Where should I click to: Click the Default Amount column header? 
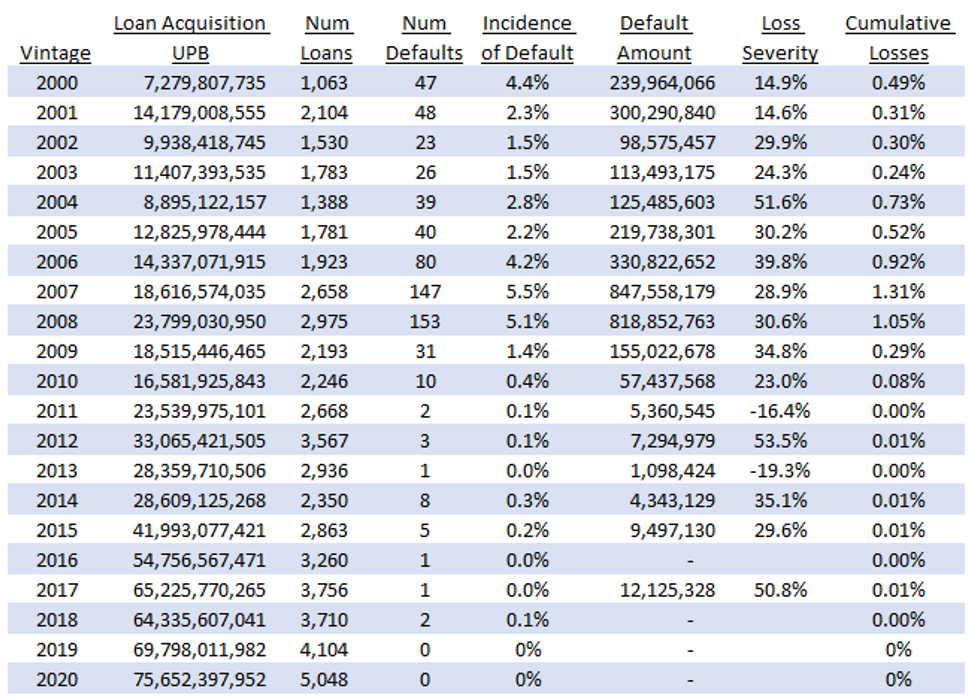pos(654,38)
